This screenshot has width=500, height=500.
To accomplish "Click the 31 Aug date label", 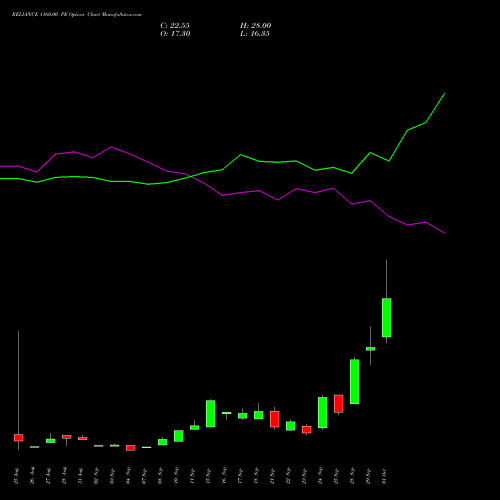I will tap(80, 476).
